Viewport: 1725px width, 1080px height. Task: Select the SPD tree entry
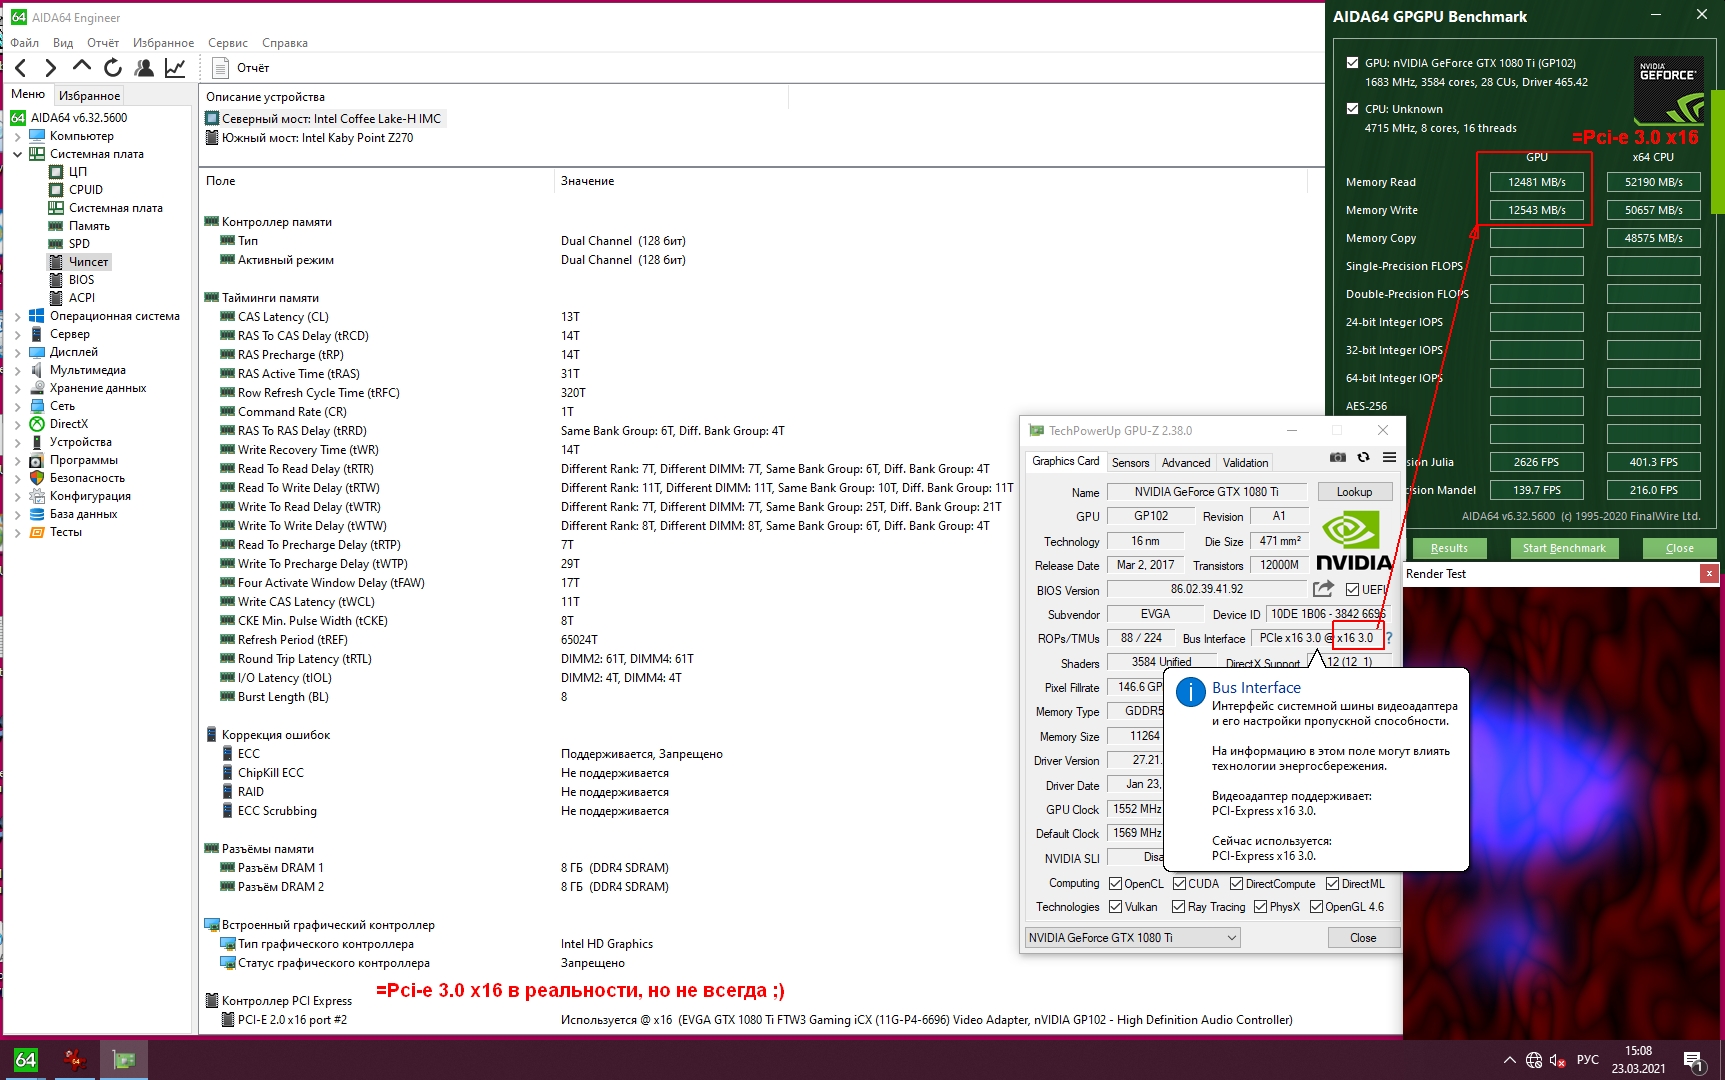pos(79,244)
